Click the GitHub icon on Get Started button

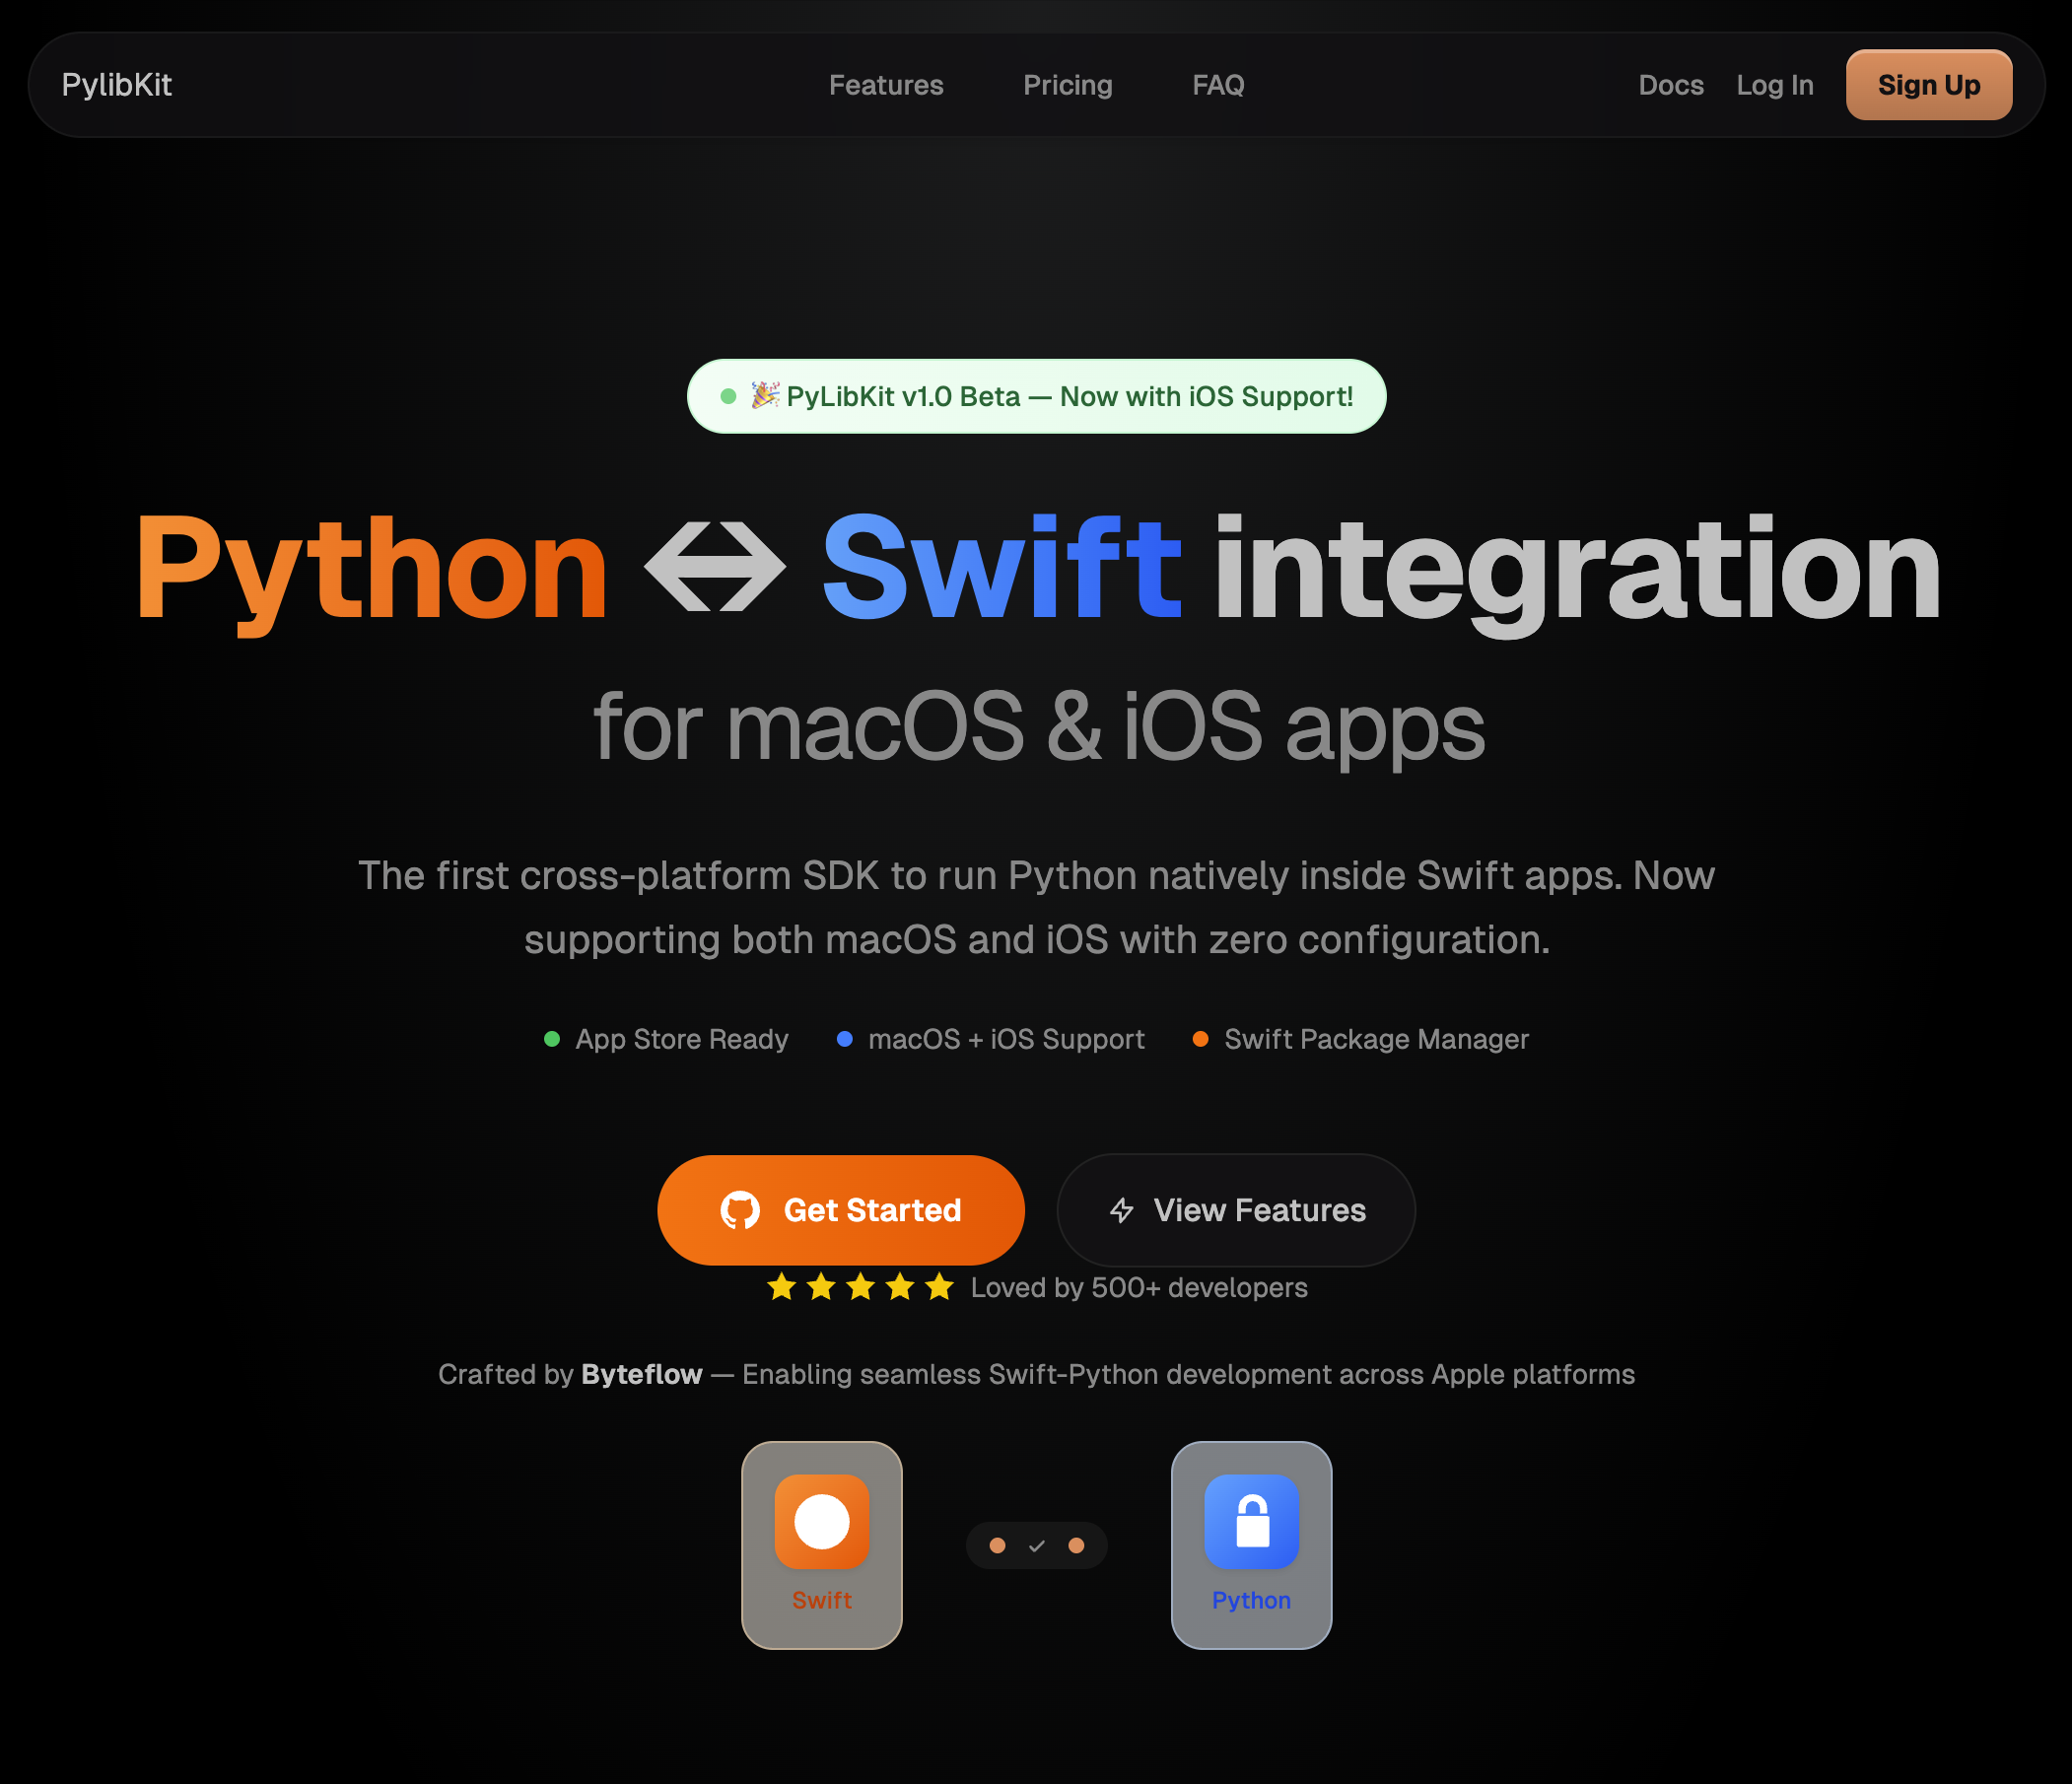click(x=740, y=1210)
